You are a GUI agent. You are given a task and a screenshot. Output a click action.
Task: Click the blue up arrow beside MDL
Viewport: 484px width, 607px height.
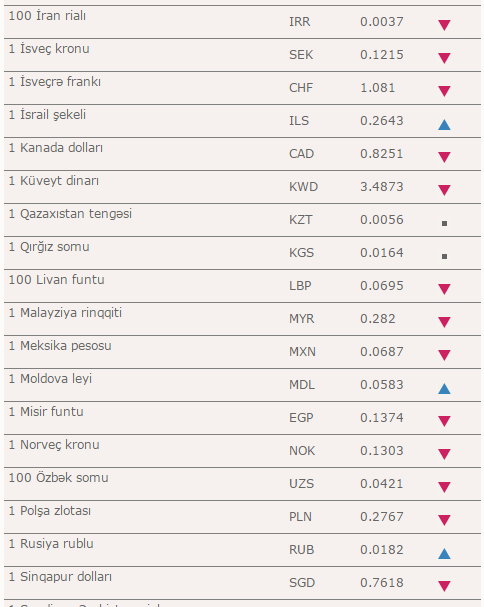[444, 389]
